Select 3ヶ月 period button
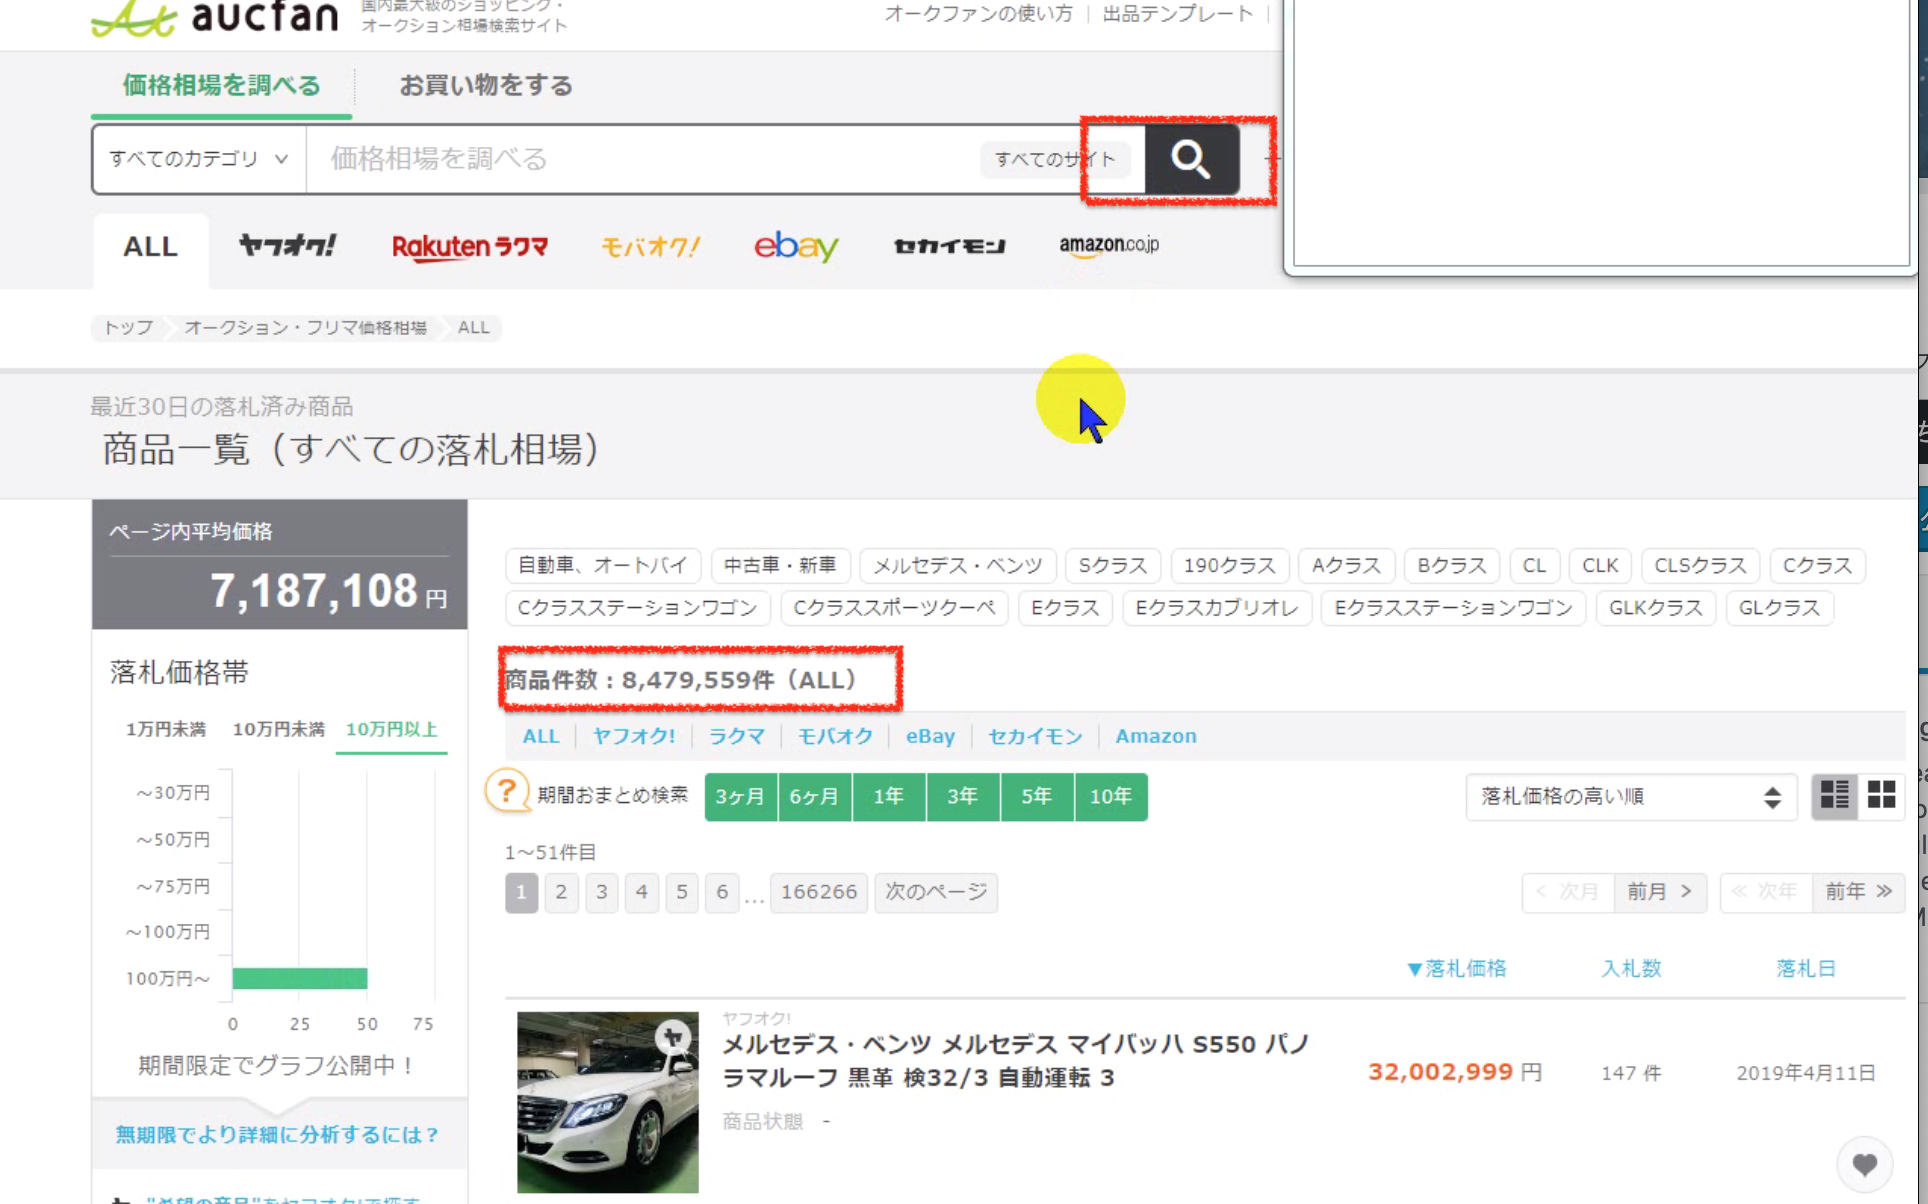The width and height of the screenshot is (1928, 1204). [741, 797]
